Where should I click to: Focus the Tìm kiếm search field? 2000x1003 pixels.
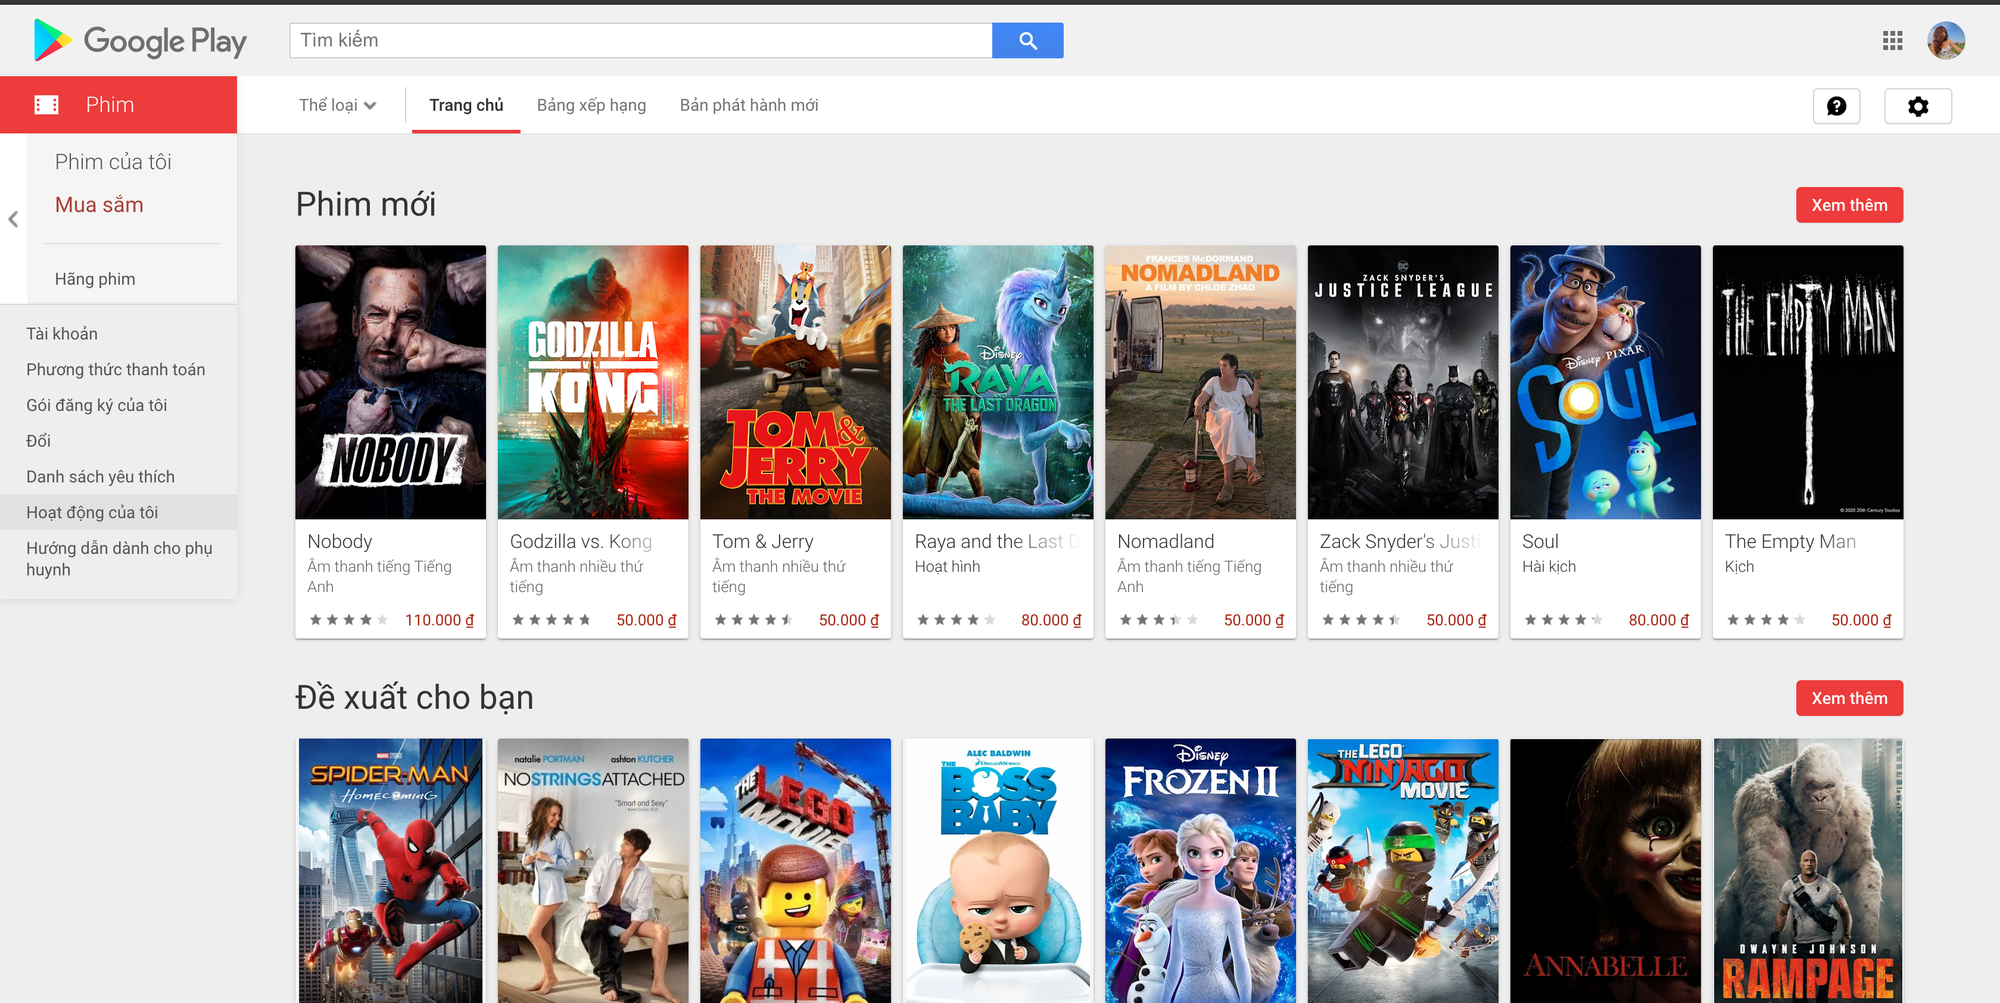pyautogui.click(x=641, y=41)
